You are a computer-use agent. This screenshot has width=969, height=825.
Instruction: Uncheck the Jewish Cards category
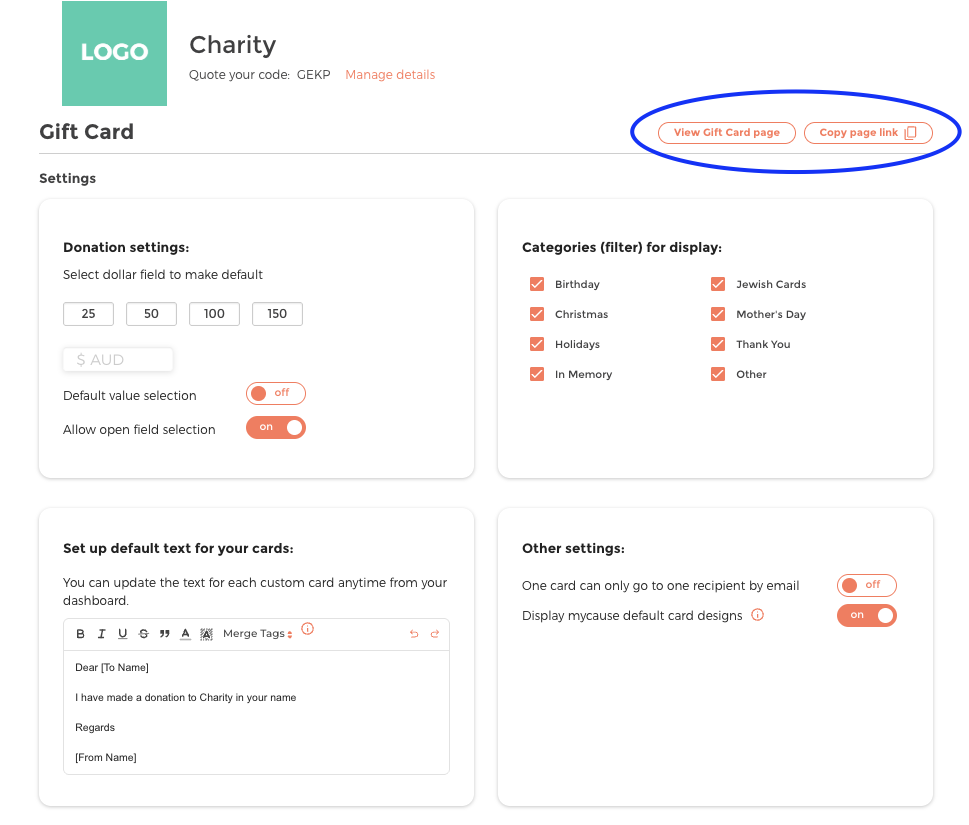coord(718,284)
